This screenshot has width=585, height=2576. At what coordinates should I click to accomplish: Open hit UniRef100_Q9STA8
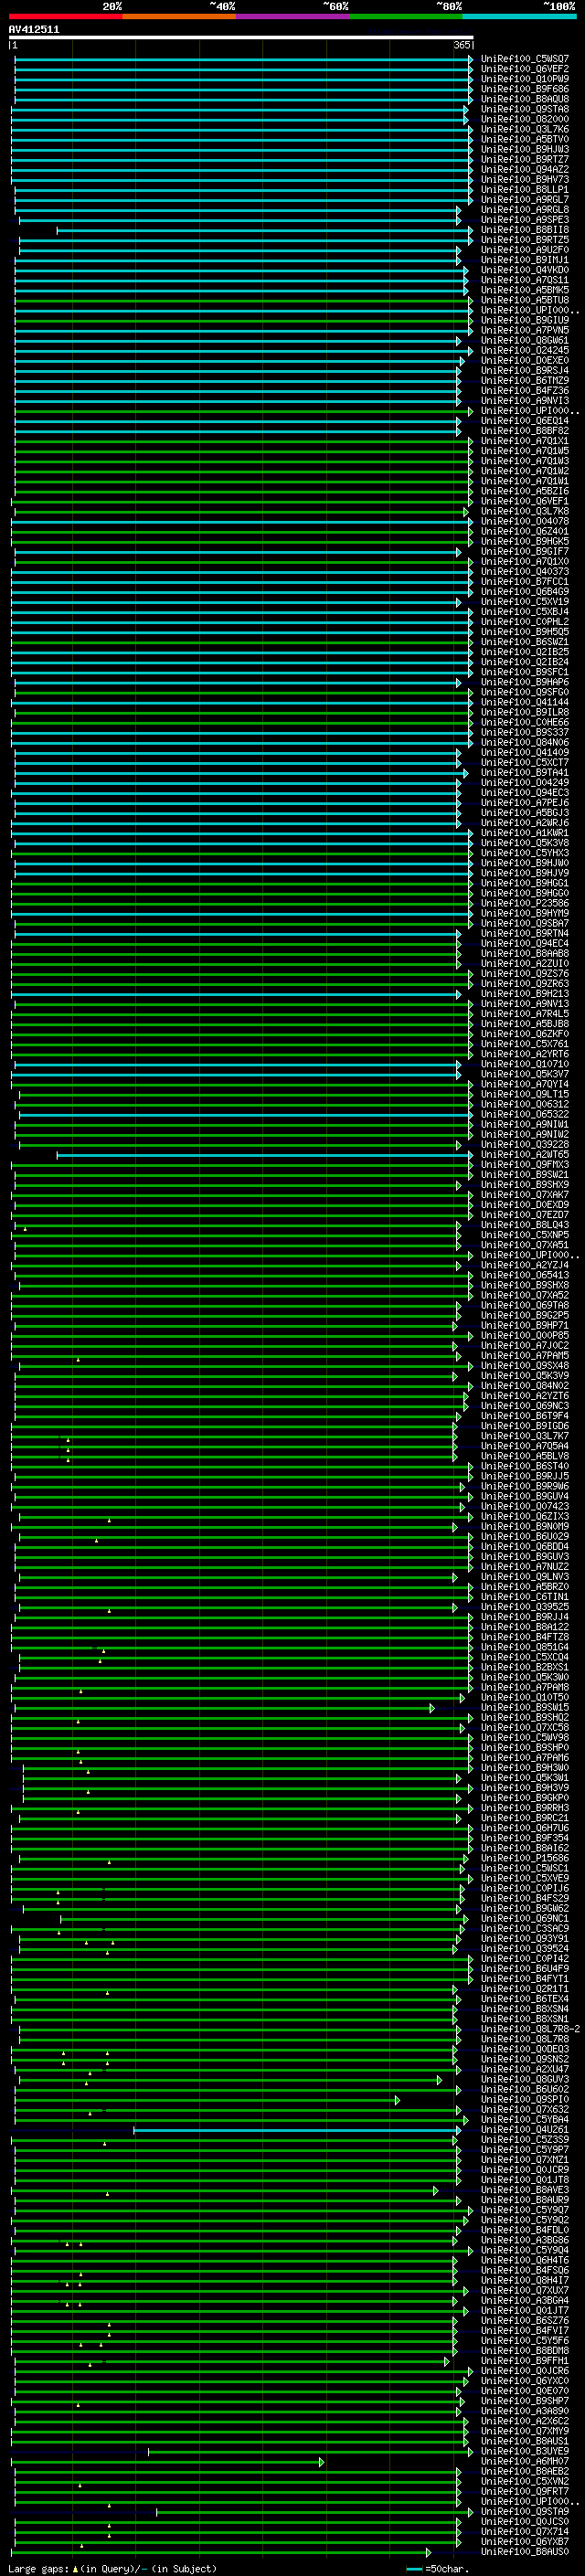(525, 109)
